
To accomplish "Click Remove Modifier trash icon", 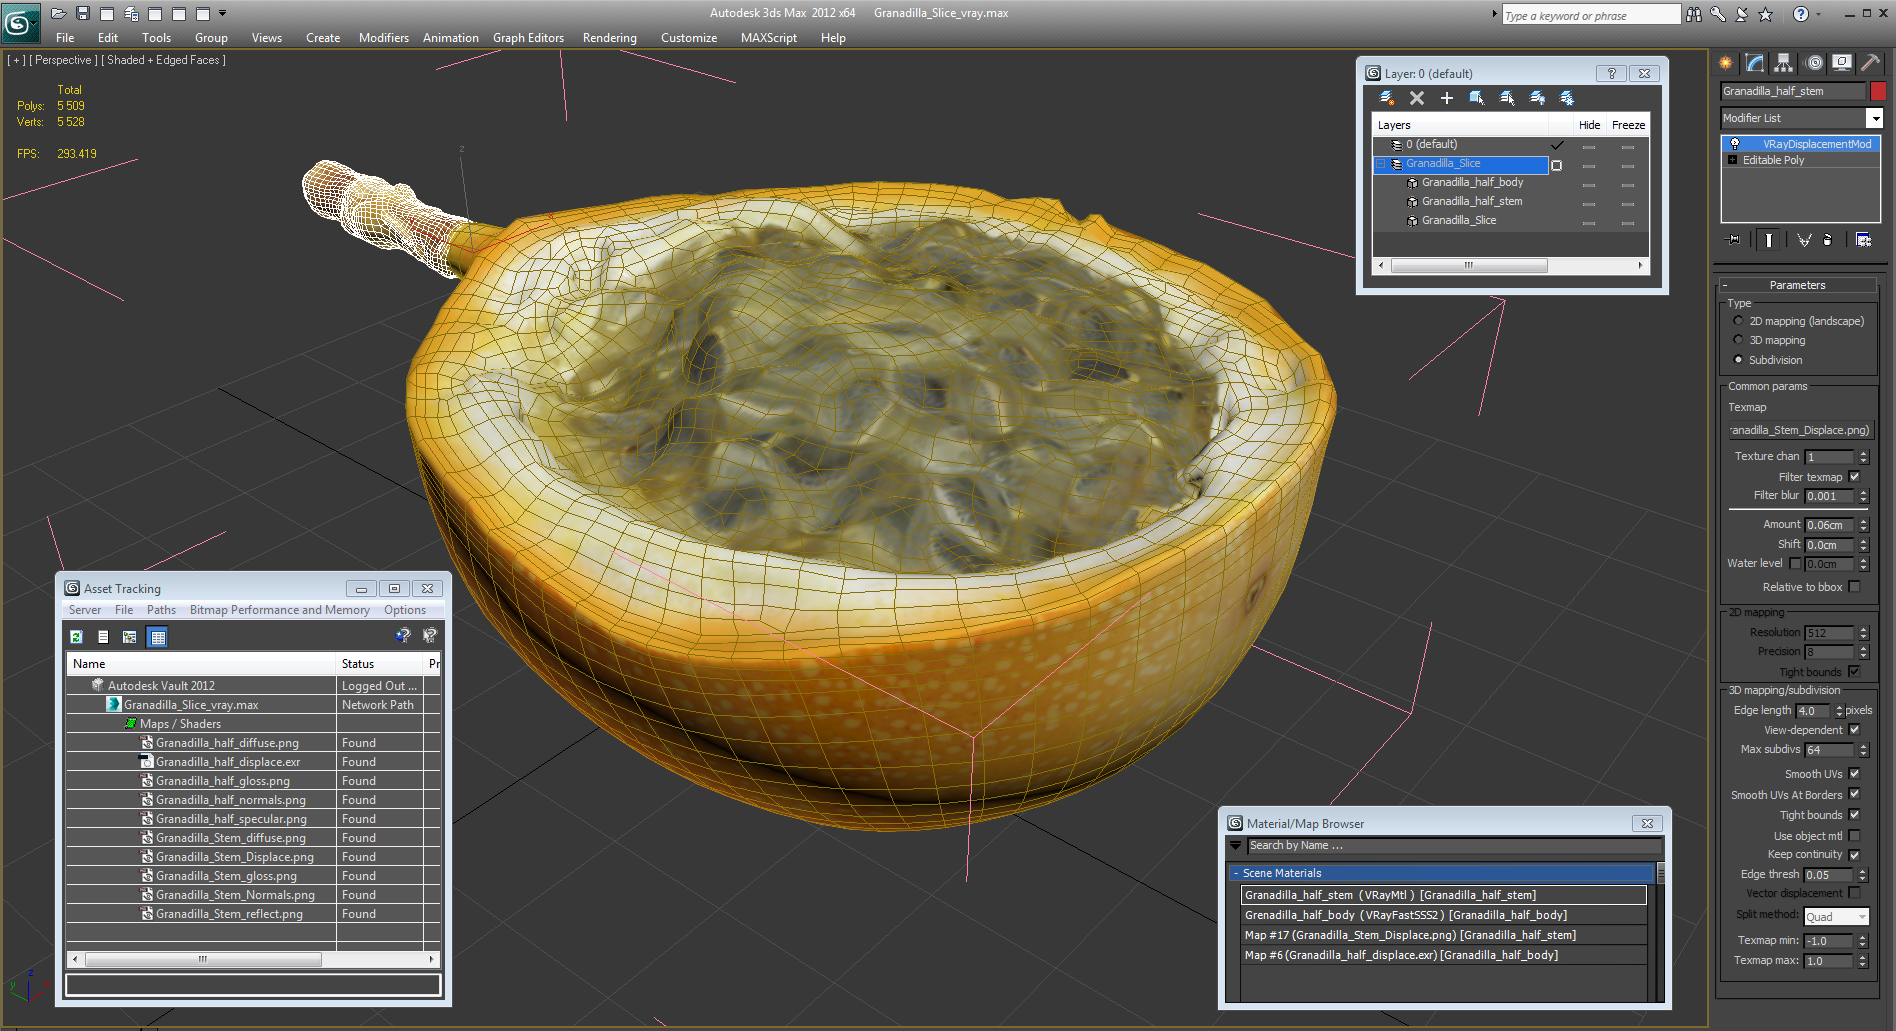I will pyautogui.click(x=1828, y=240).
